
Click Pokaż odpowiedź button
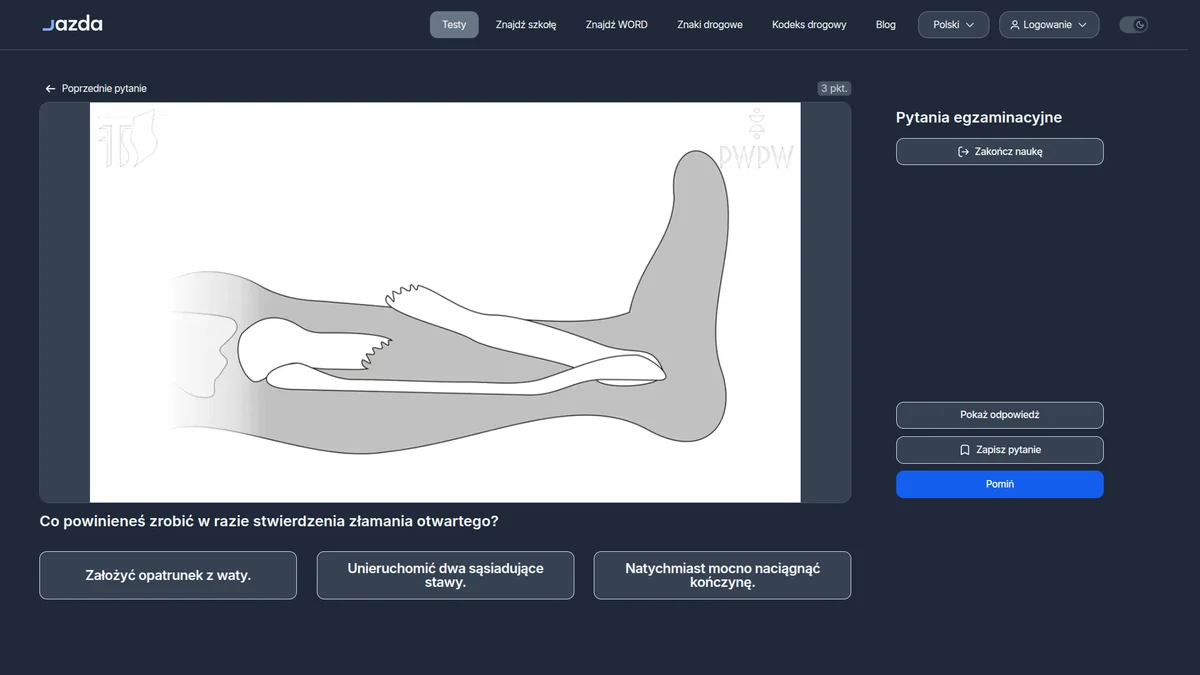(1000, 415)
